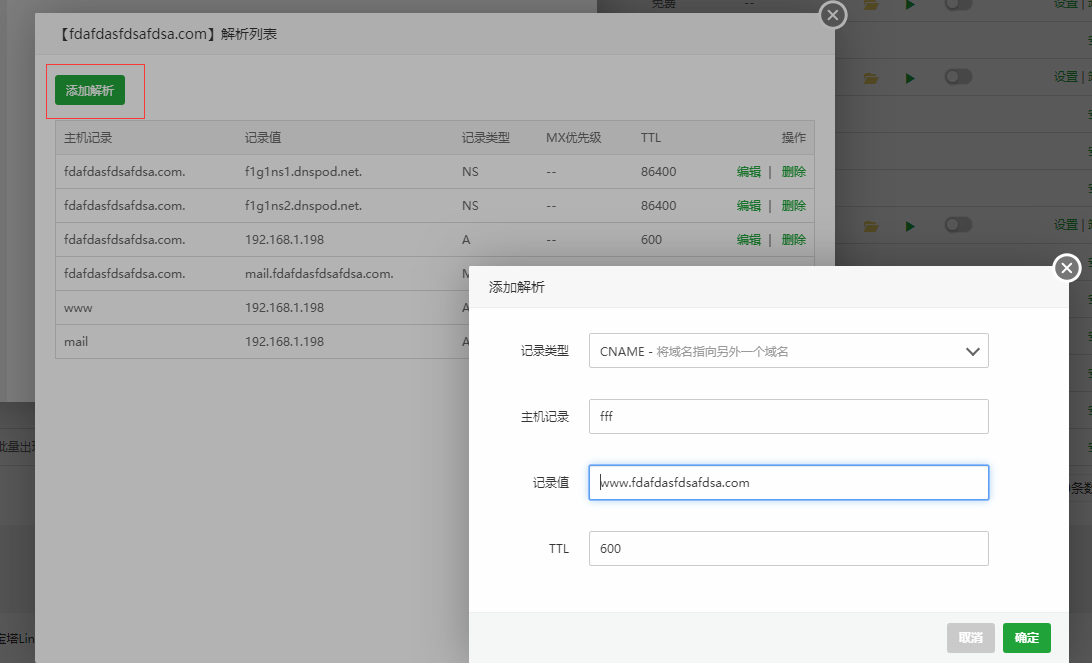Click the 记录类型 label in the dialog
The height and width of the screenshot is (663, 1092).
point(545,351)
